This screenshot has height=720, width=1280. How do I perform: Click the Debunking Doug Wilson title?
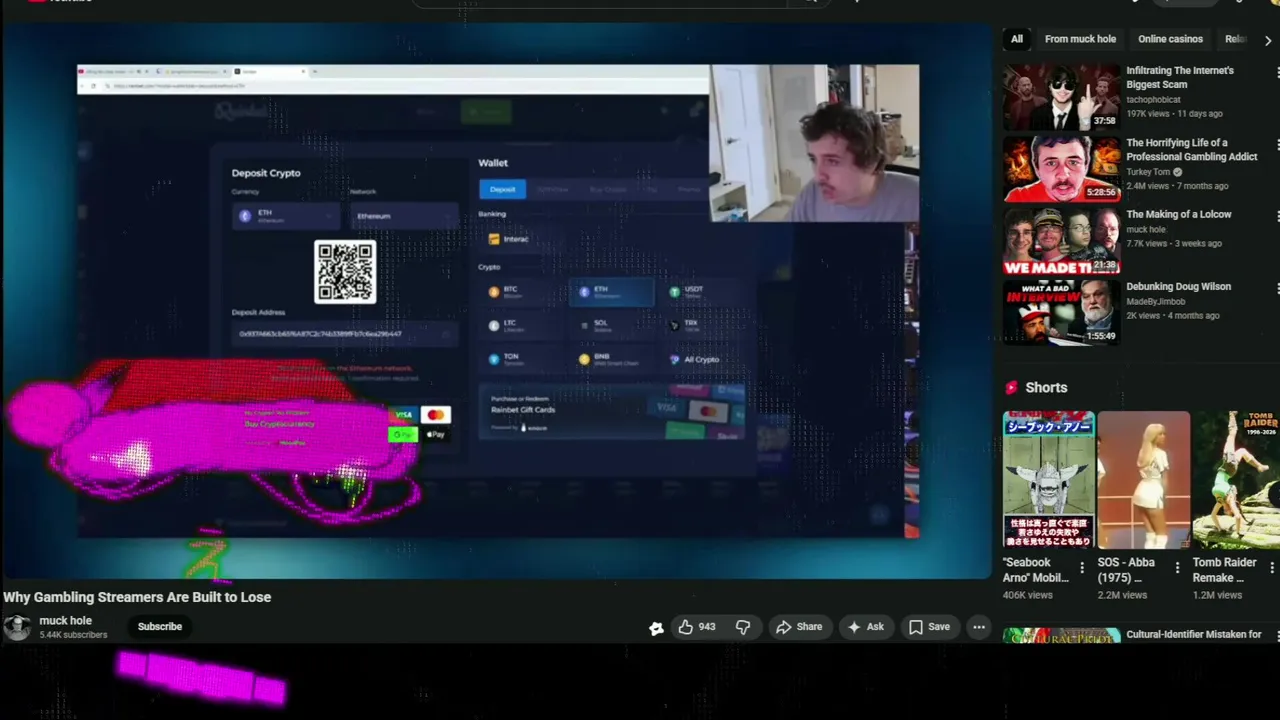click(1178, 286)
